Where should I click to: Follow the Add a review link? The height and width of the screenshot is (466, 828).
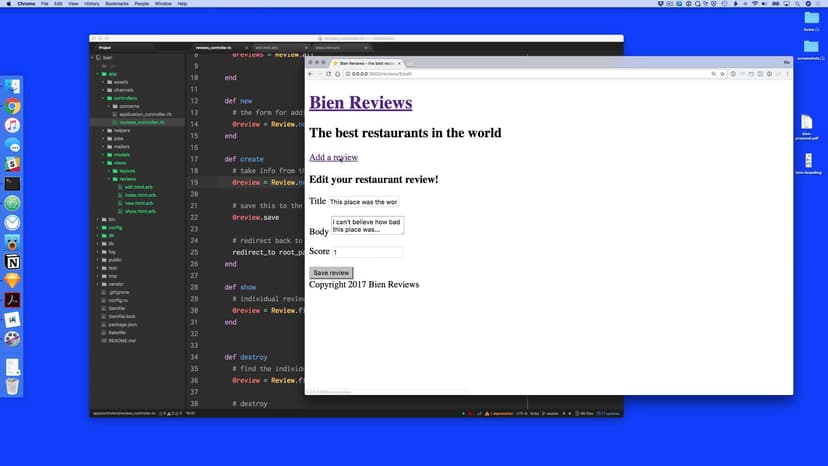pyautogui.click(x=333, y=158)
